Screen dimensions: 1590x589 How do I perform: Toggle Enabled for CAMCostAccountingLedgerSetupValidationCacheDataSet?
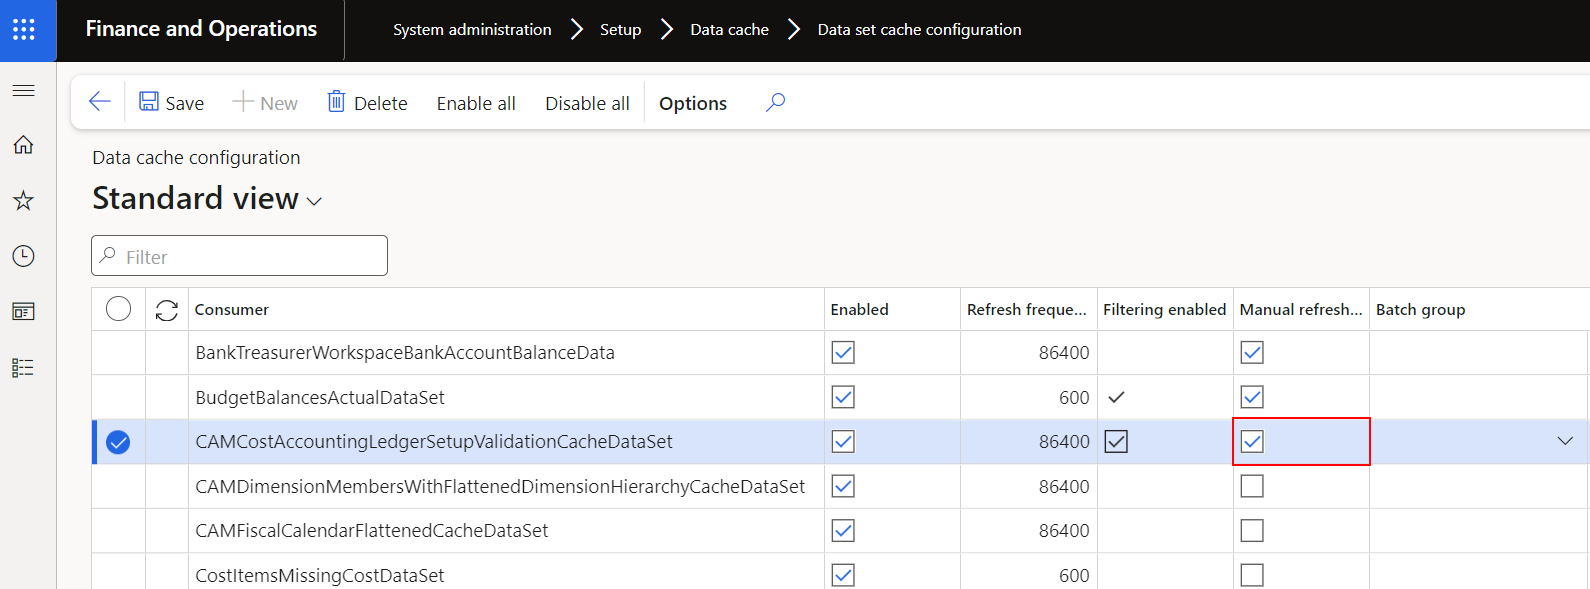[x=843, y=441]
